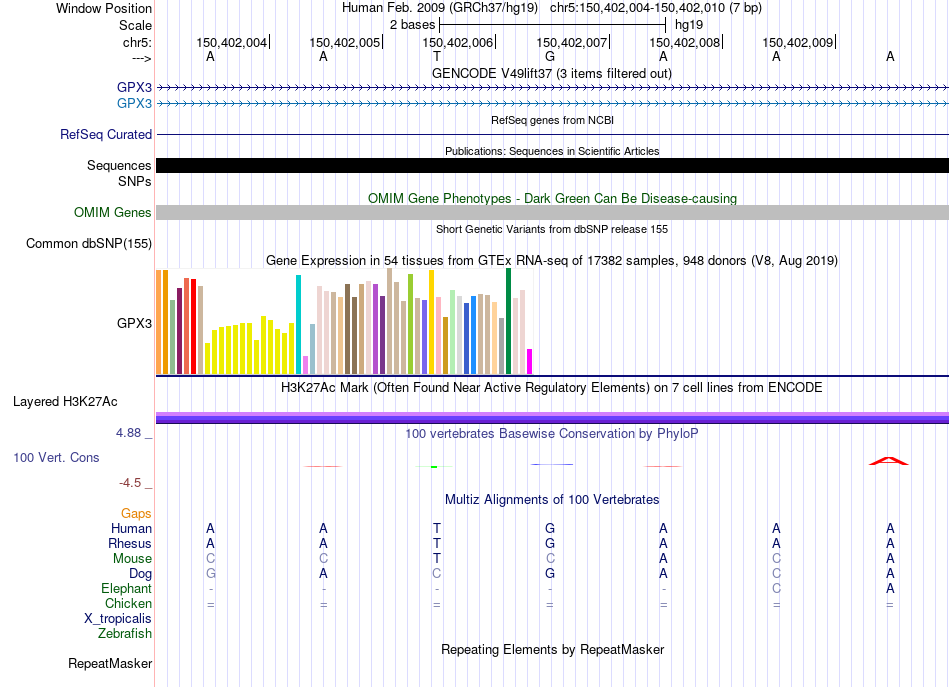Click the green PhyloP conservation mark

[434, 466]
